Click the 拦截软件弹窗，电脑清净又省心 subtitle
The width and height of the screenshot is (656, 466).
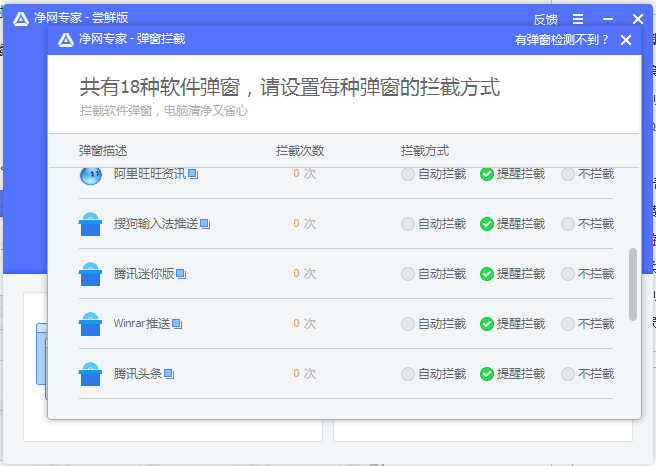(164, 111)
